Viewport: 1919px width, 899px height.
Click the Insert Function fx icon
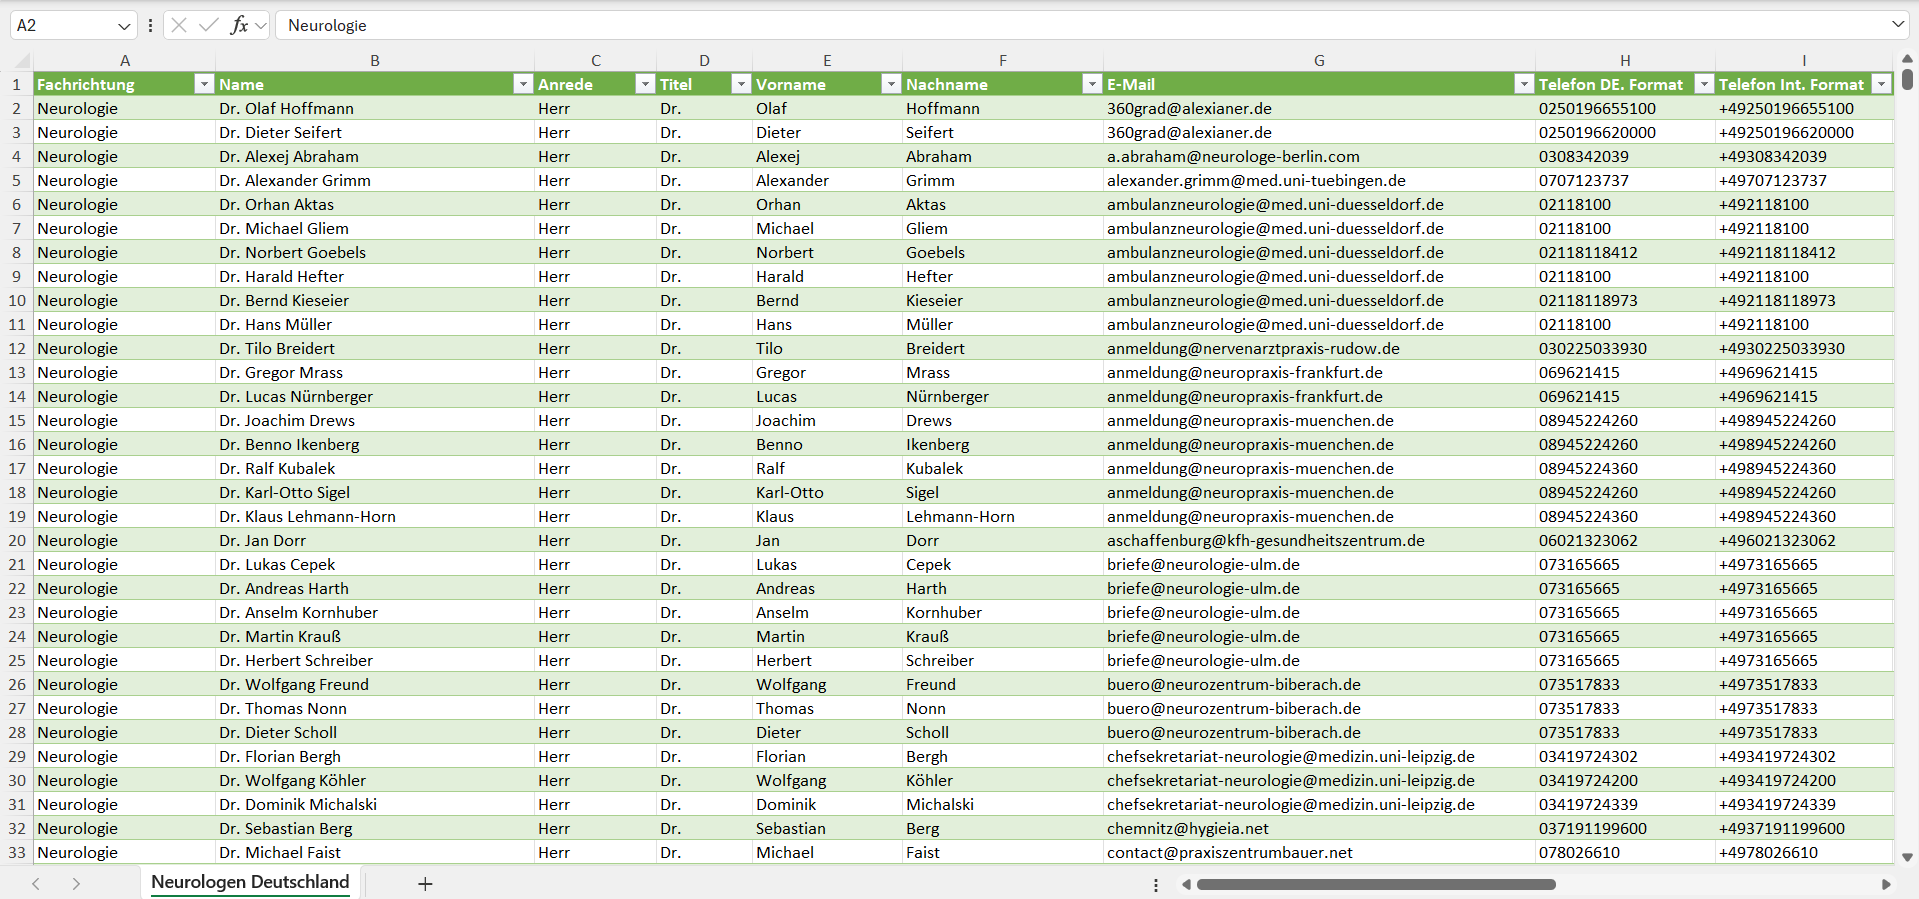click(239, 25)
